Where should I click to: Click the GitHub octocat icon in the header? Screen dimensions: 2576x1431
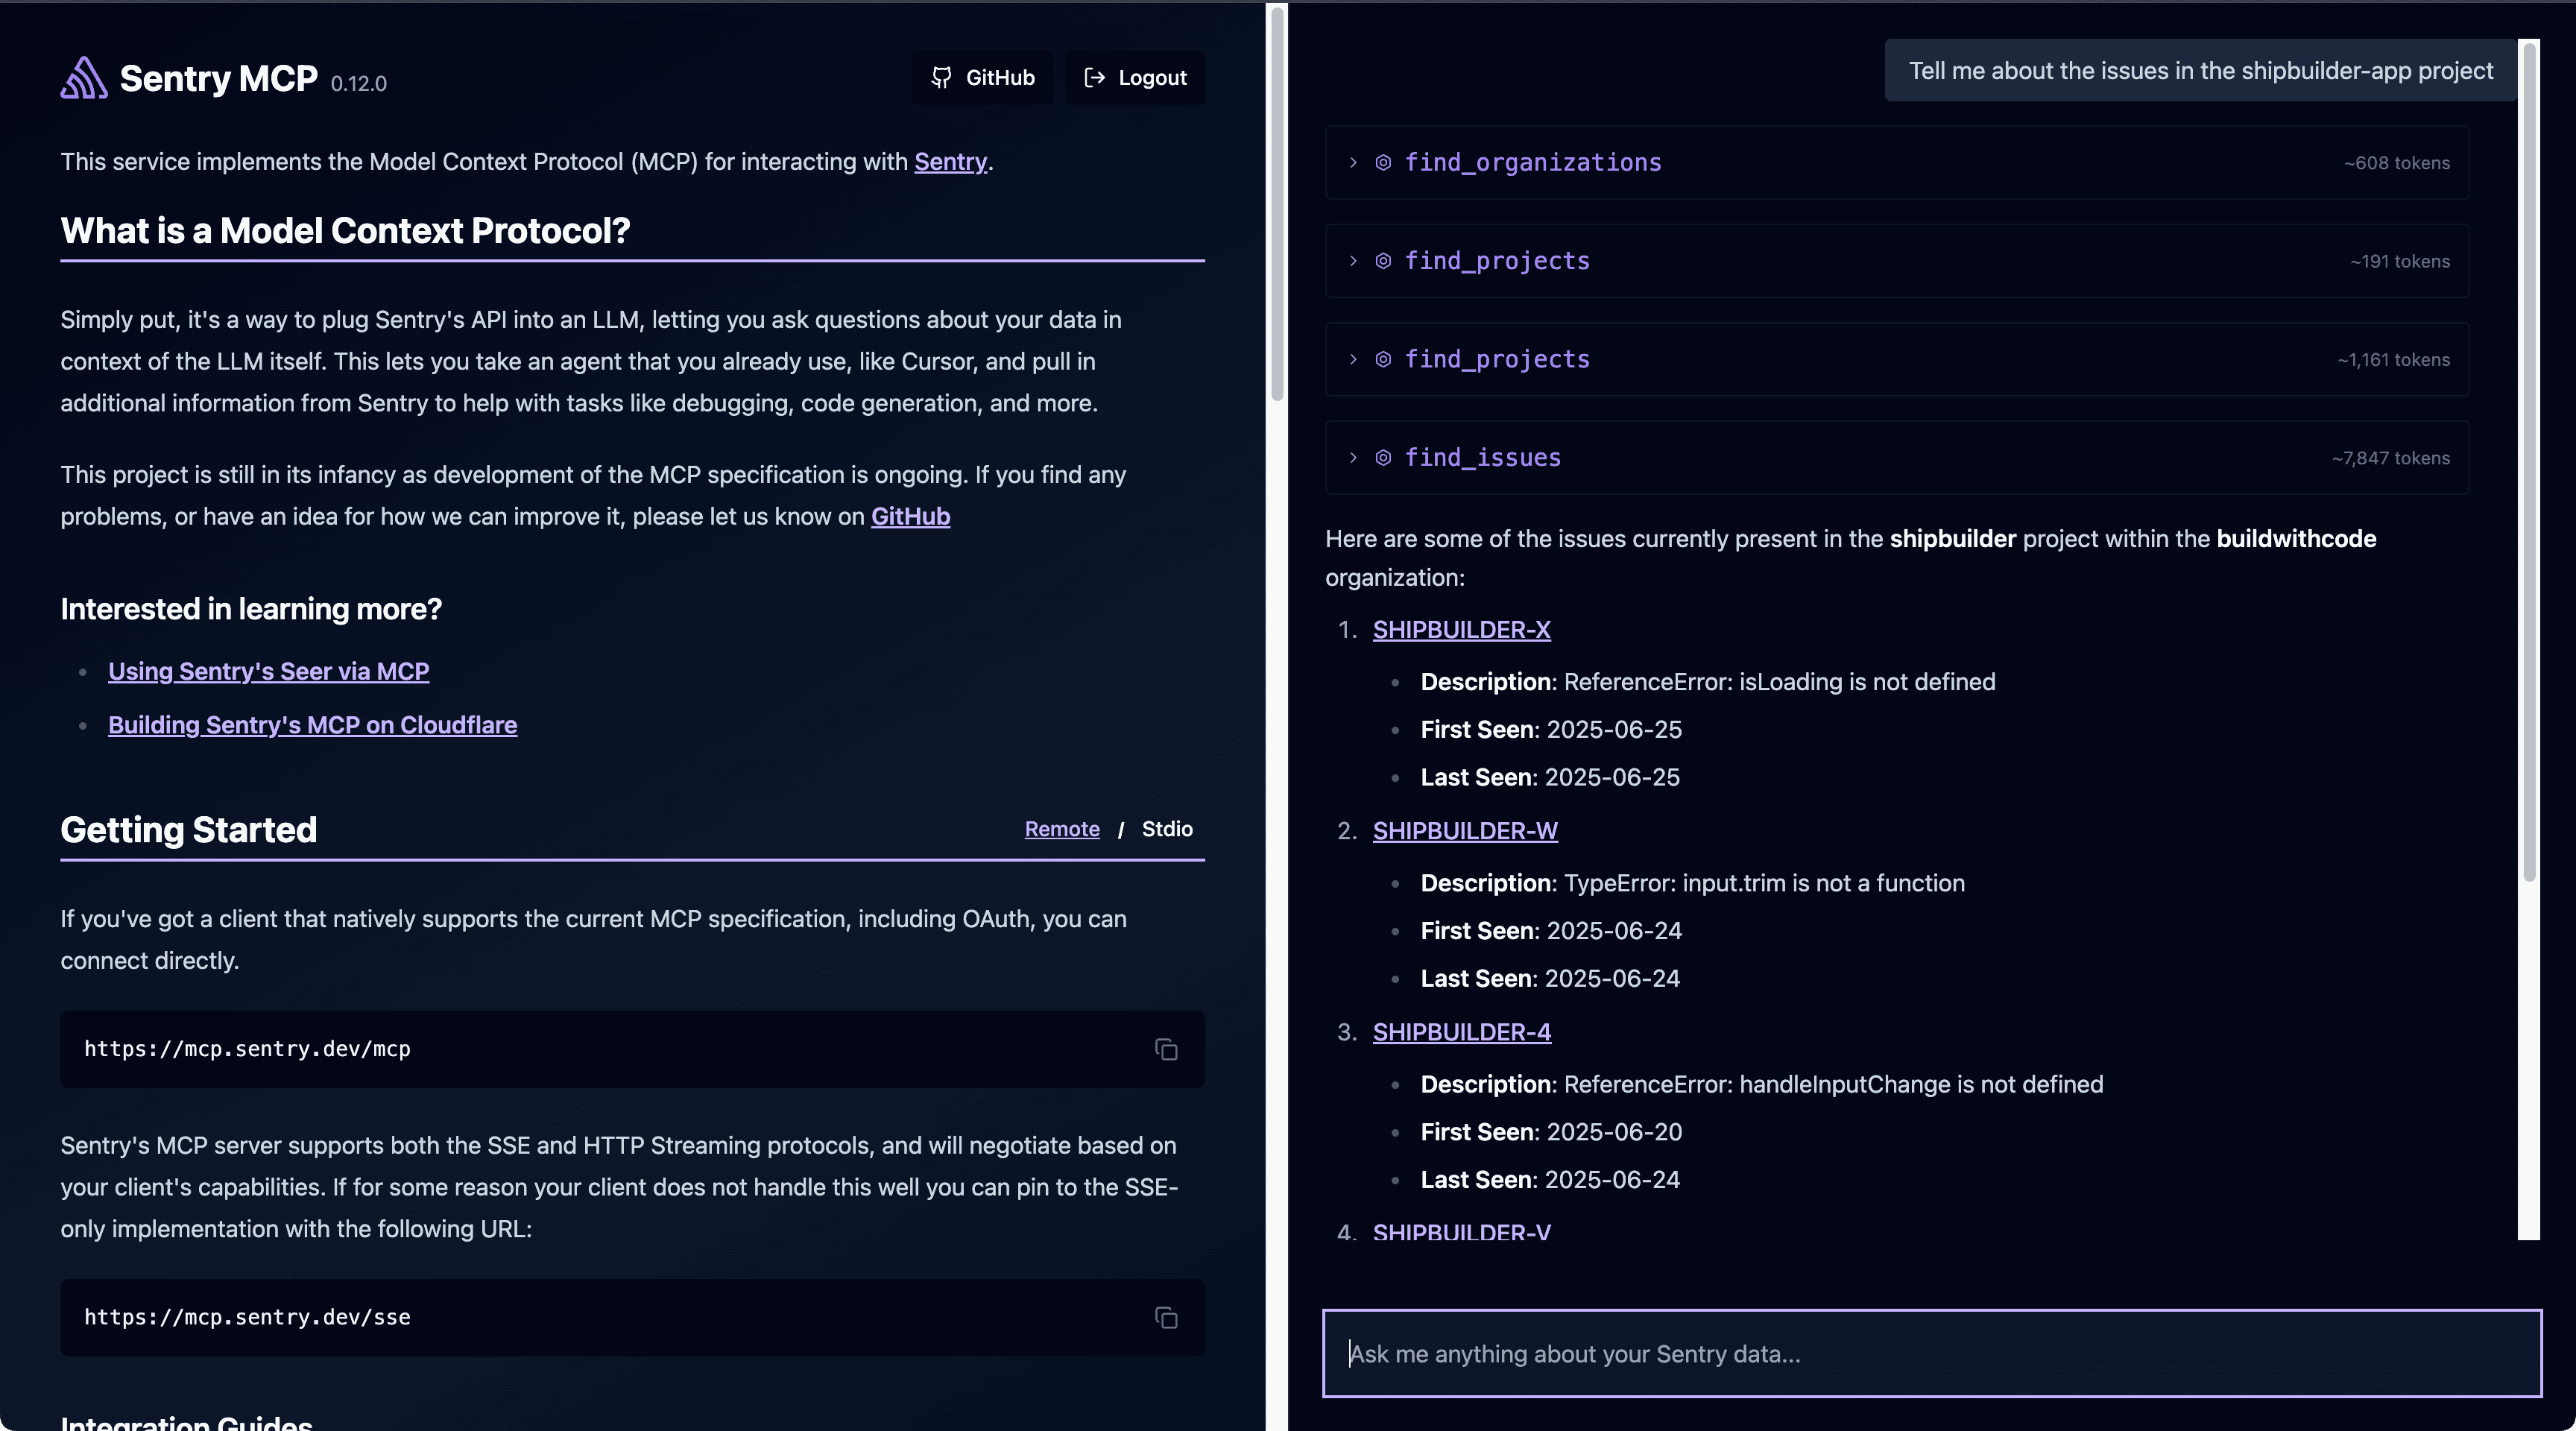point(942,77)
